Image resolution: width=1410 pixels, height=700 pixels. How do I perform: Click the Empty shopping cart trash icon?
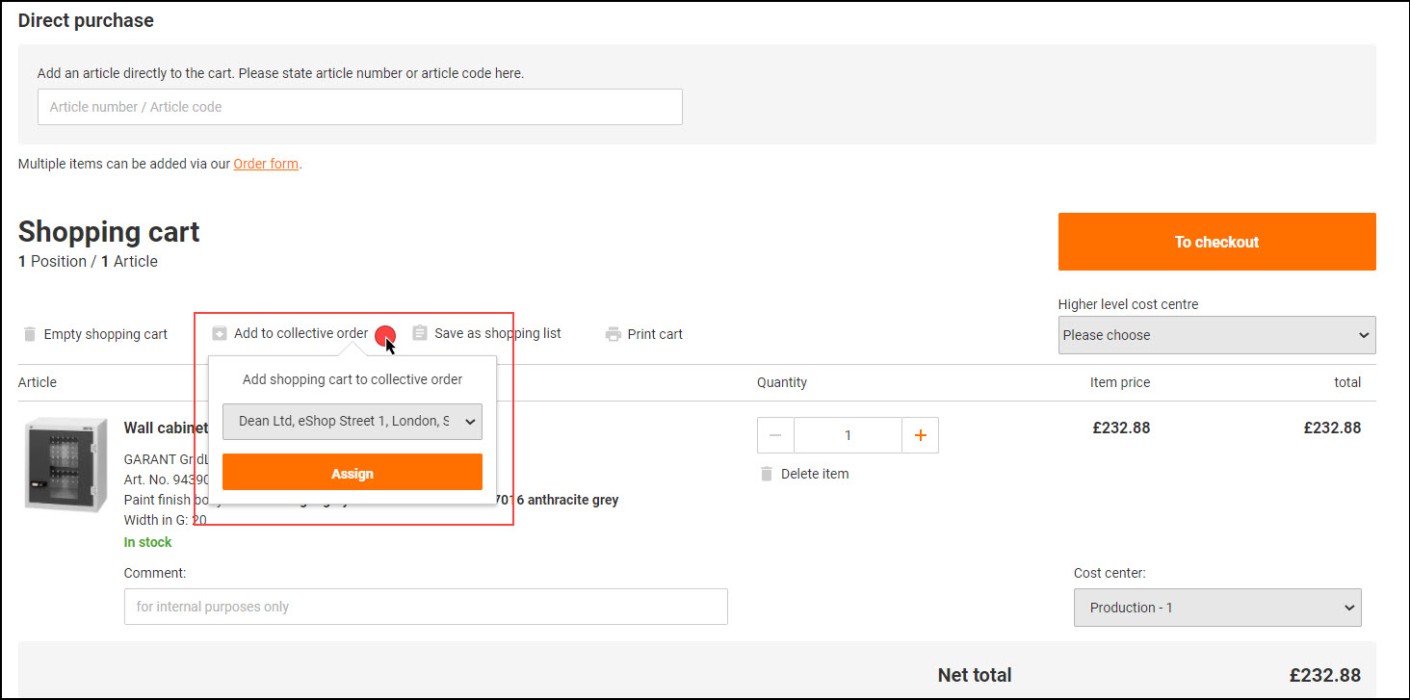[x=30, y=334]
